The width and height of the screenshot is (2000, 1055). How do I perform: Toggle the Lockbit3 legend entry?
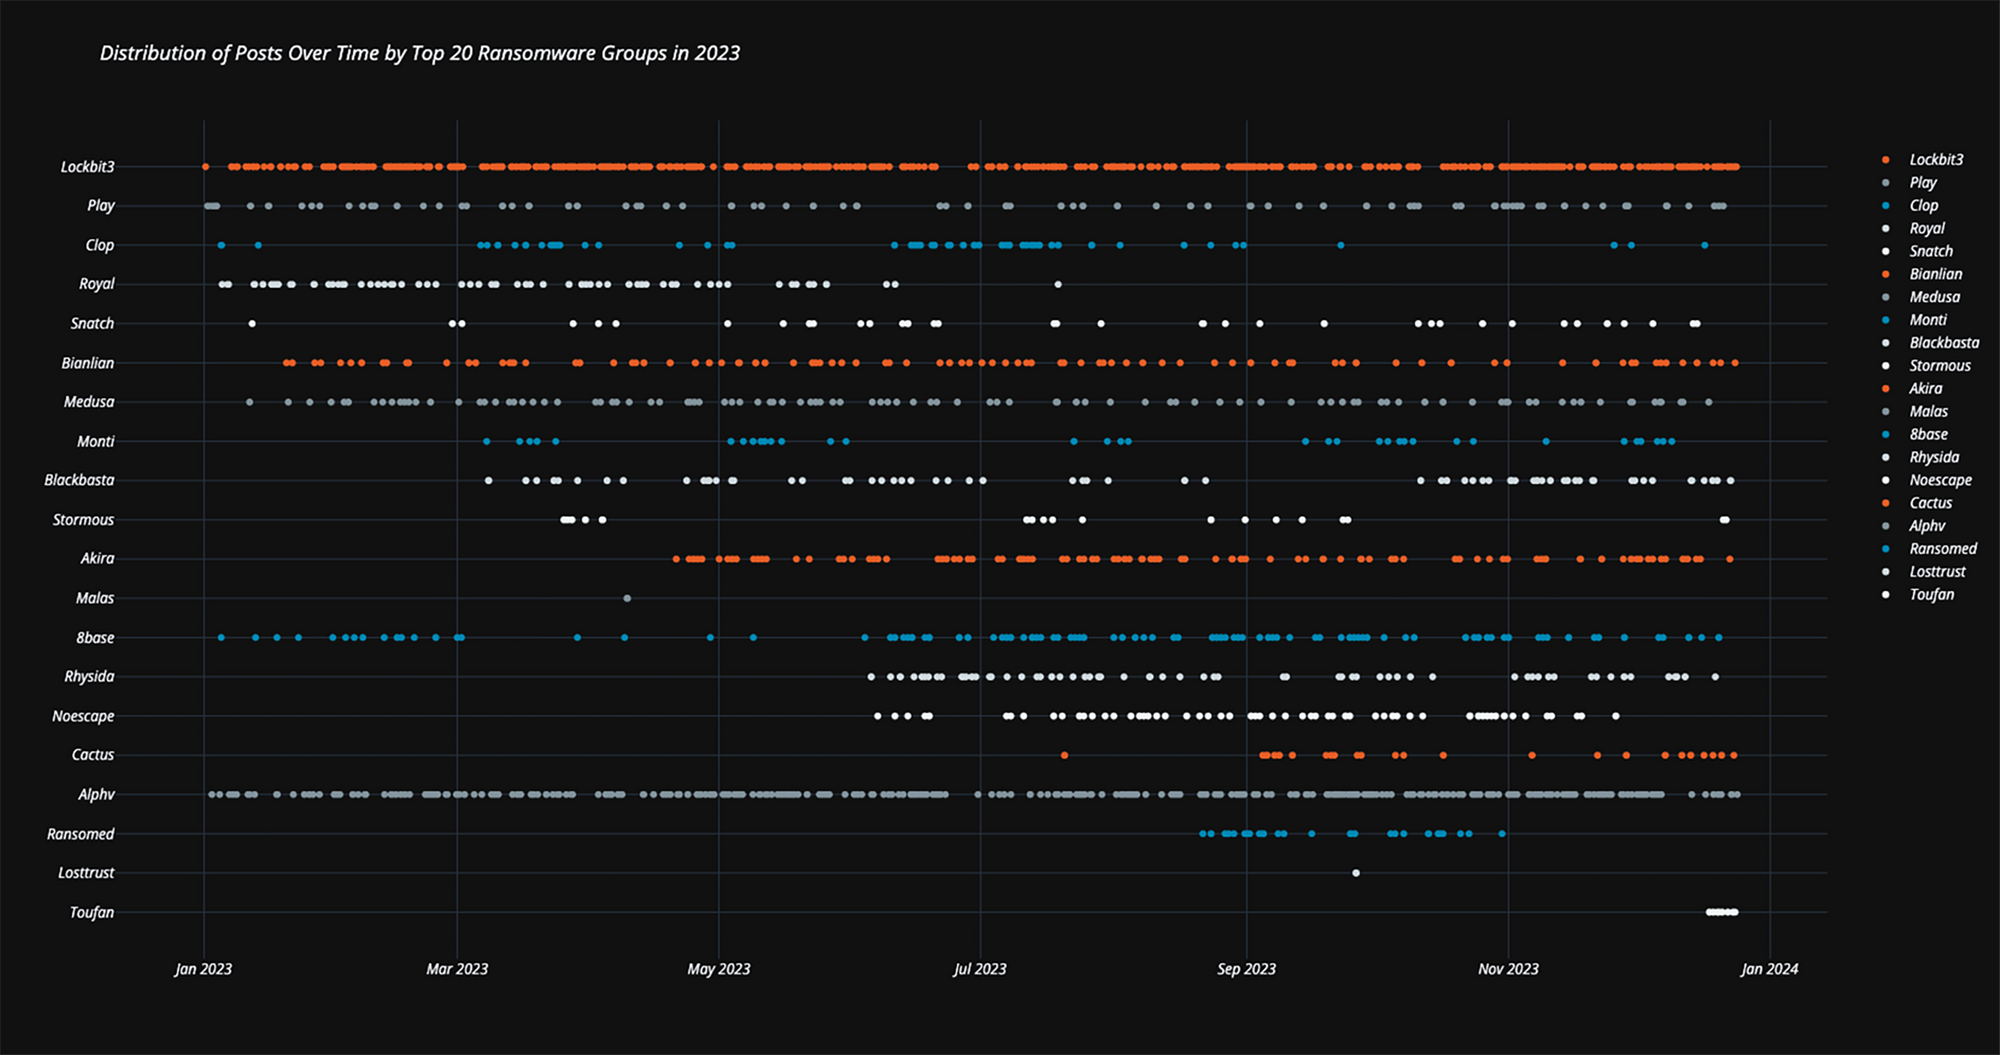[x=1935, y=160]
